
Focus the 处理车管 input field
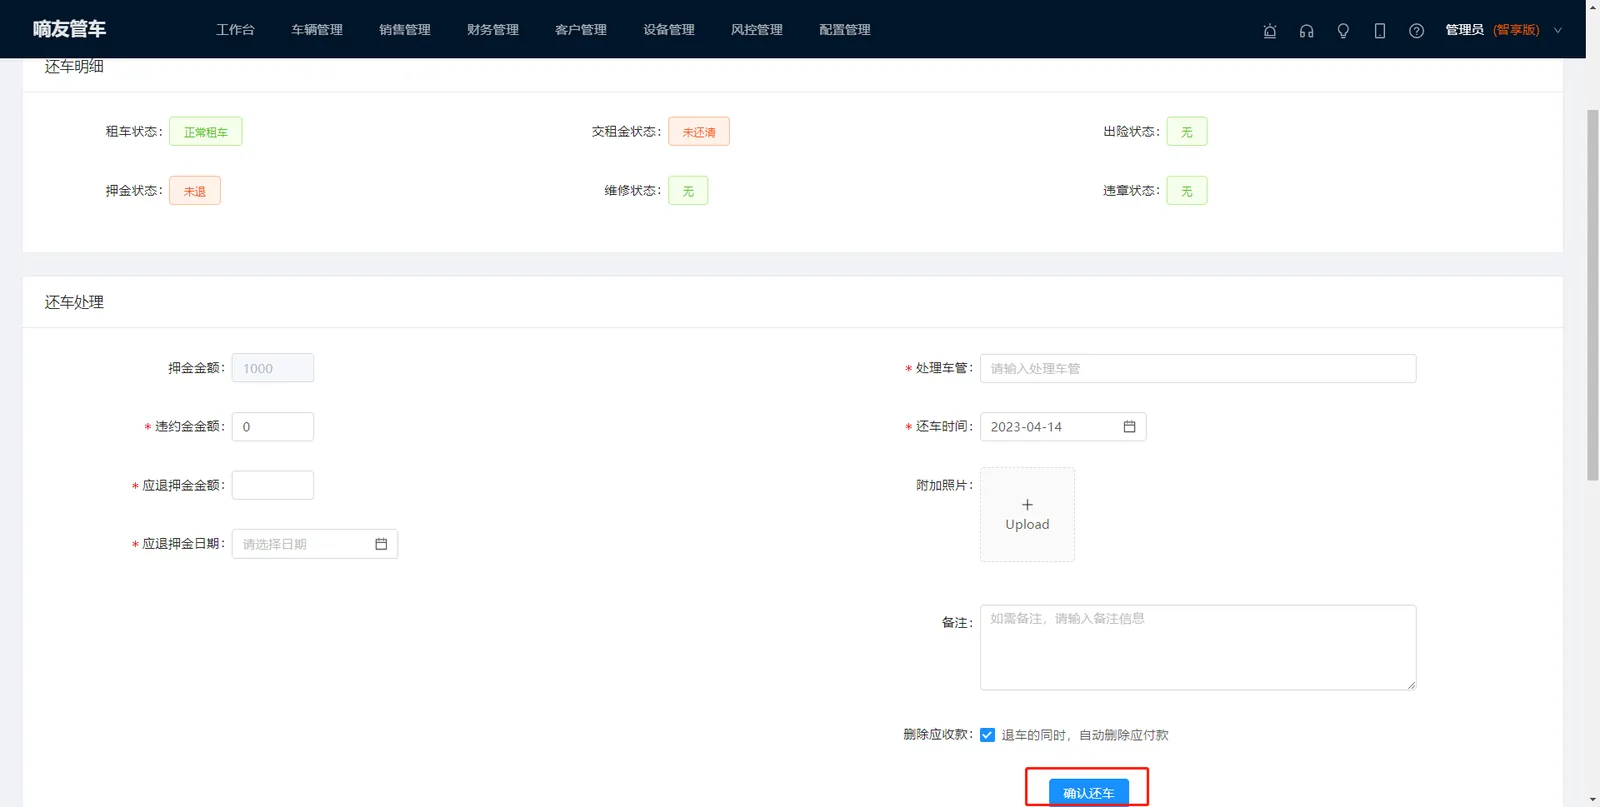point(1198,368)
